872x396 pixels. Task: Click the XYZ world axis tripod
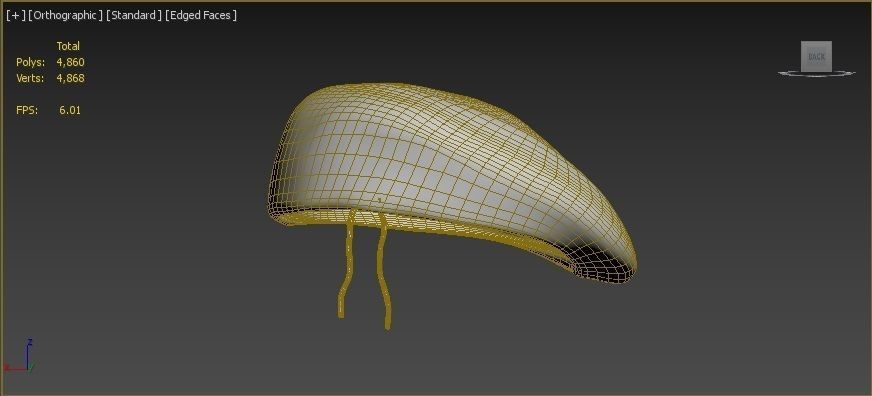click(19, 356)
